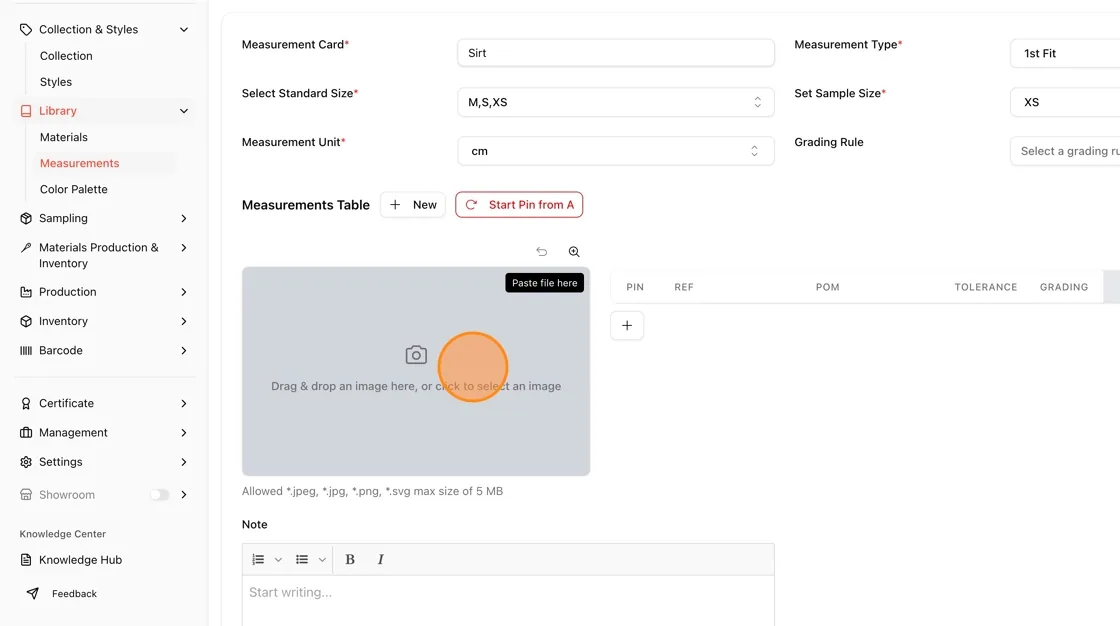
Task: Expand the Certificate section chevron
Action: click(184, 403)
